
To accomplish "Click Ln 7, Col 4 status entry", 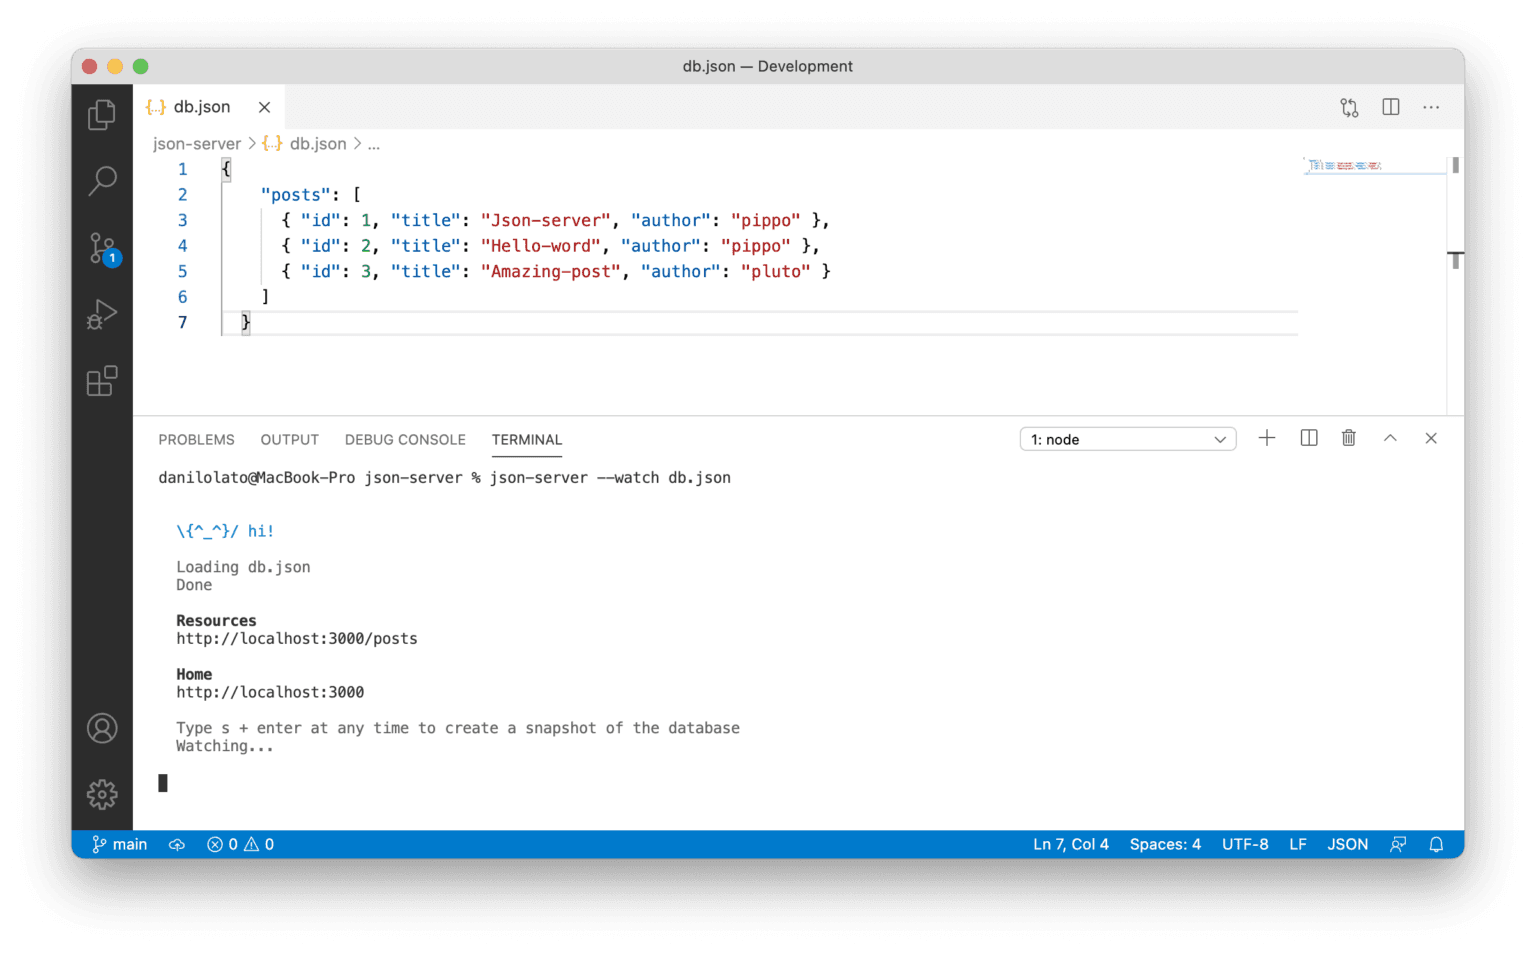I will point(1071,845).
